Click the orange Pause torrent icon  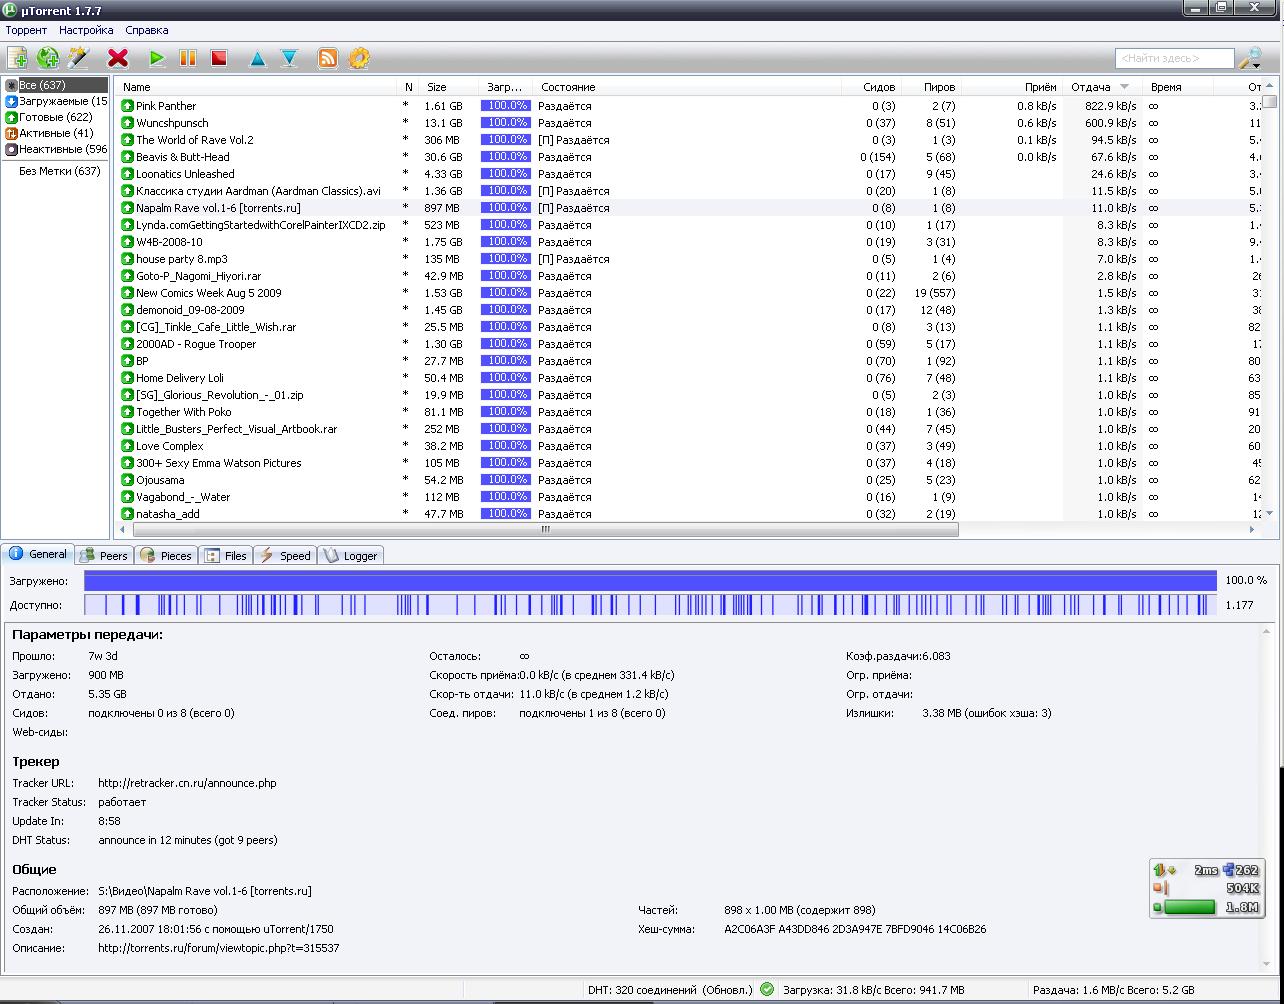coord(188,58)
